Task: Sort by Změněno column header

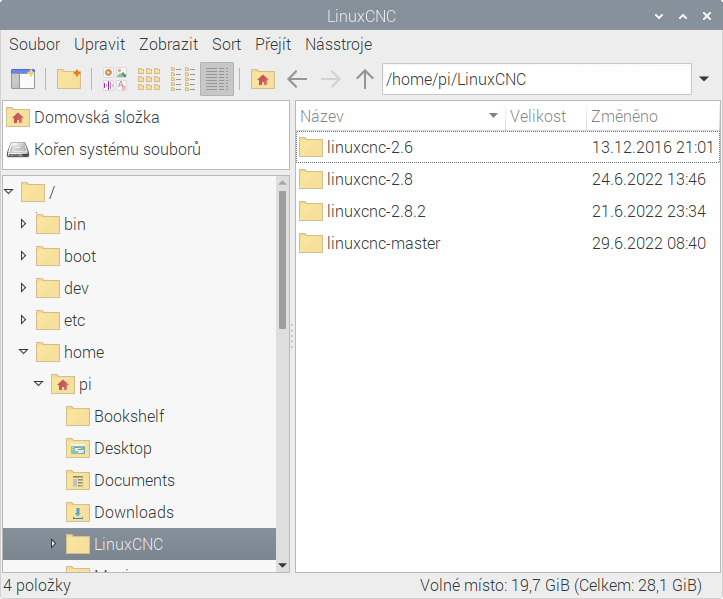Action: 652,116
